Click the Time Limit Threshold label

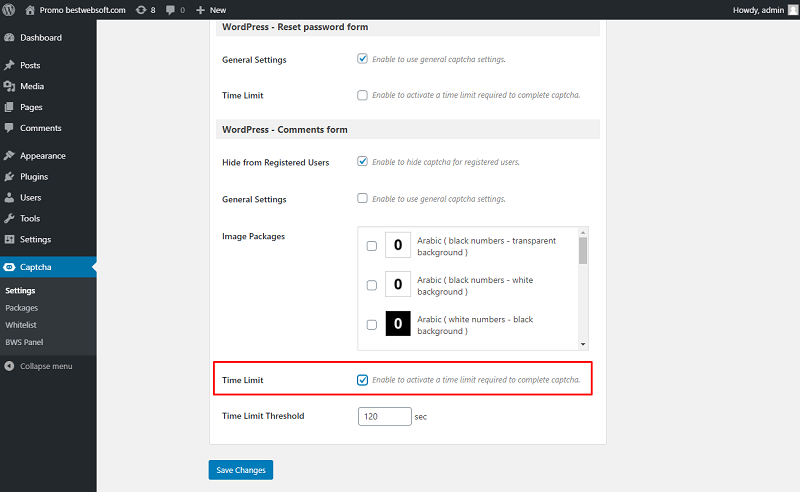pos(263,416)
